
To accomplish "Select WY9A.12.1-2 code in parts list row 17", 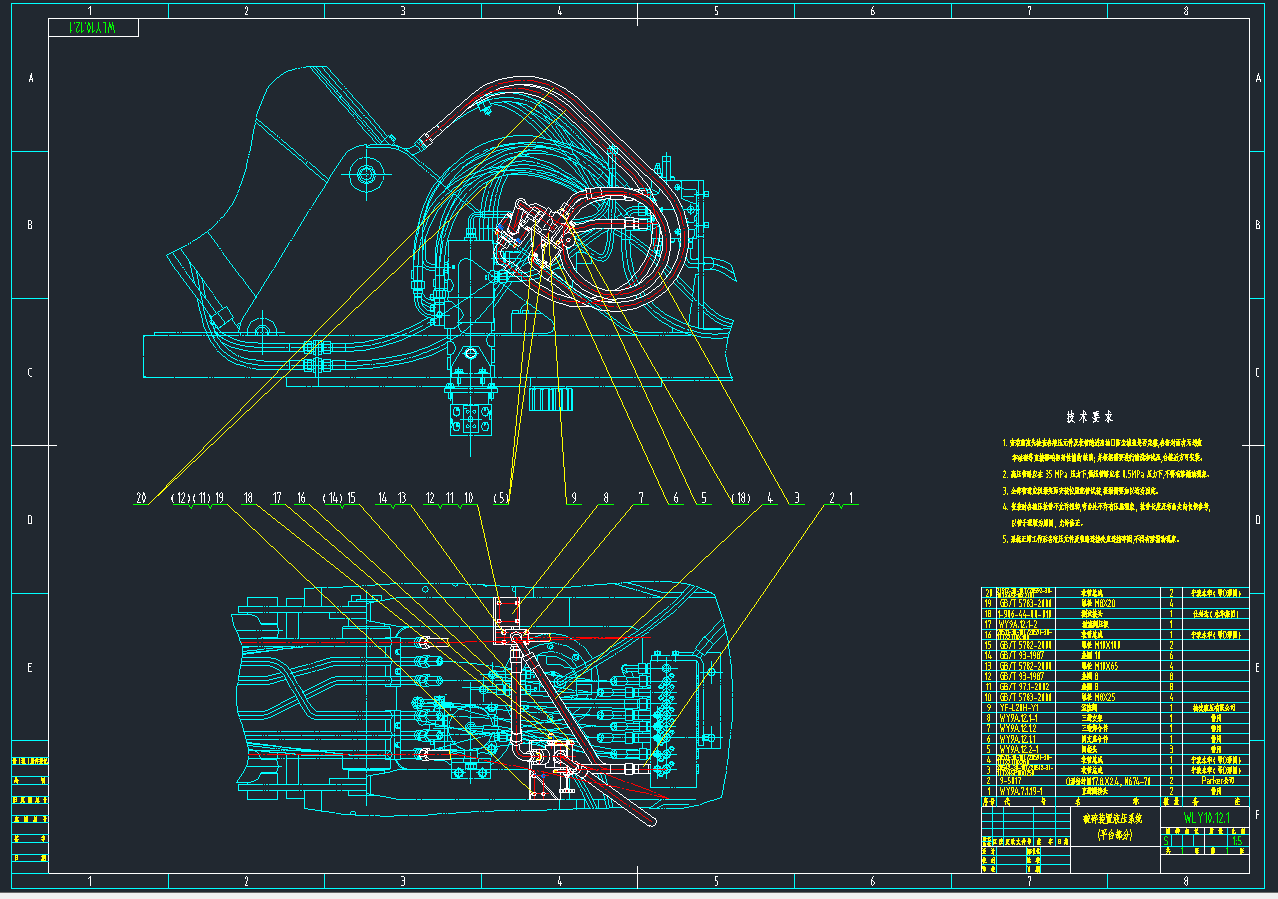I will coord(1020,624).
